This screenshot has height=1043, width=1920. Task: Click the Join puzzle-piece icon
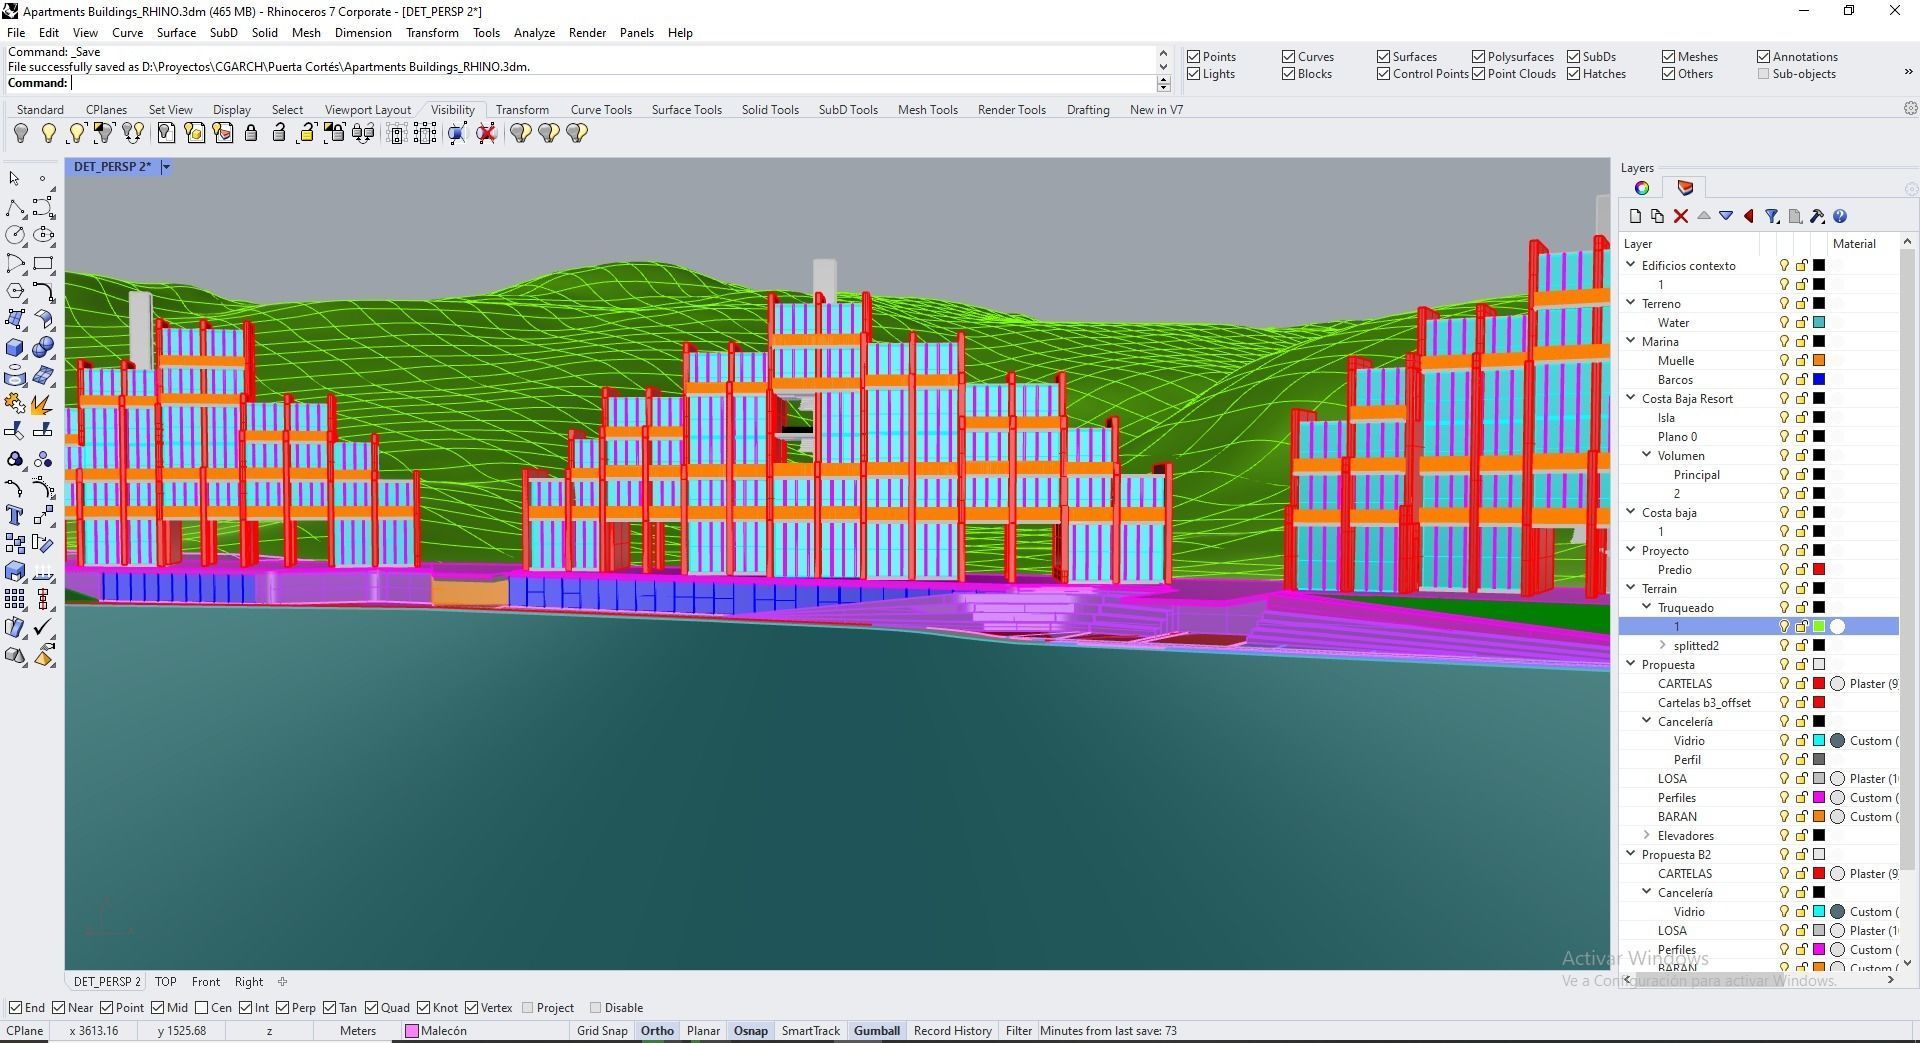click(x=15, y=403)
